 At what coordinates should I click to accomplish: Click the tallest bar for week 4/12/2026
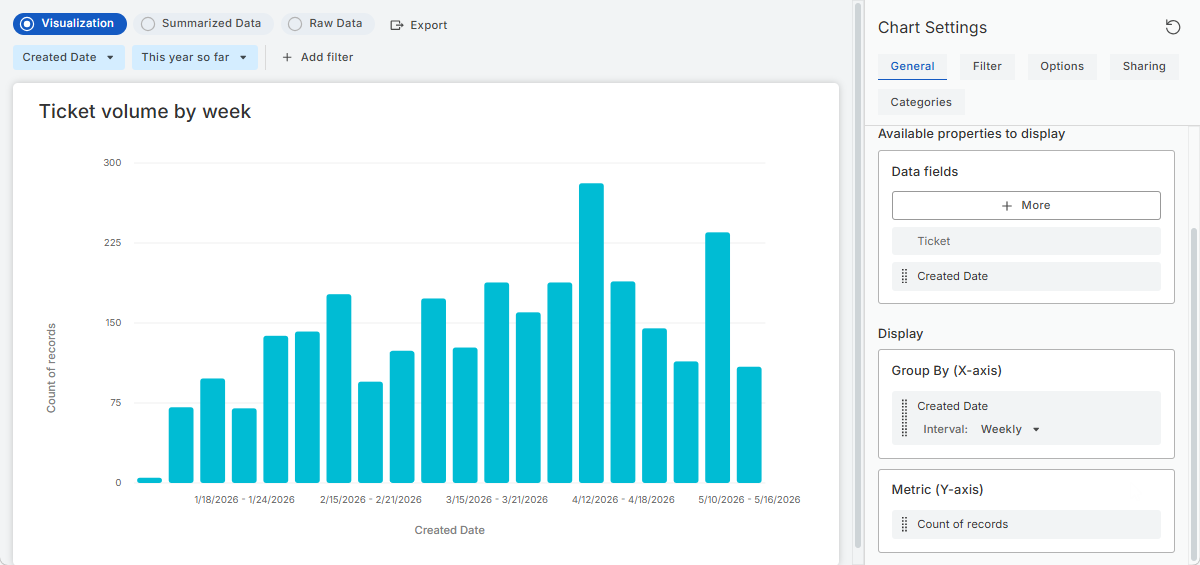[591, 333]
